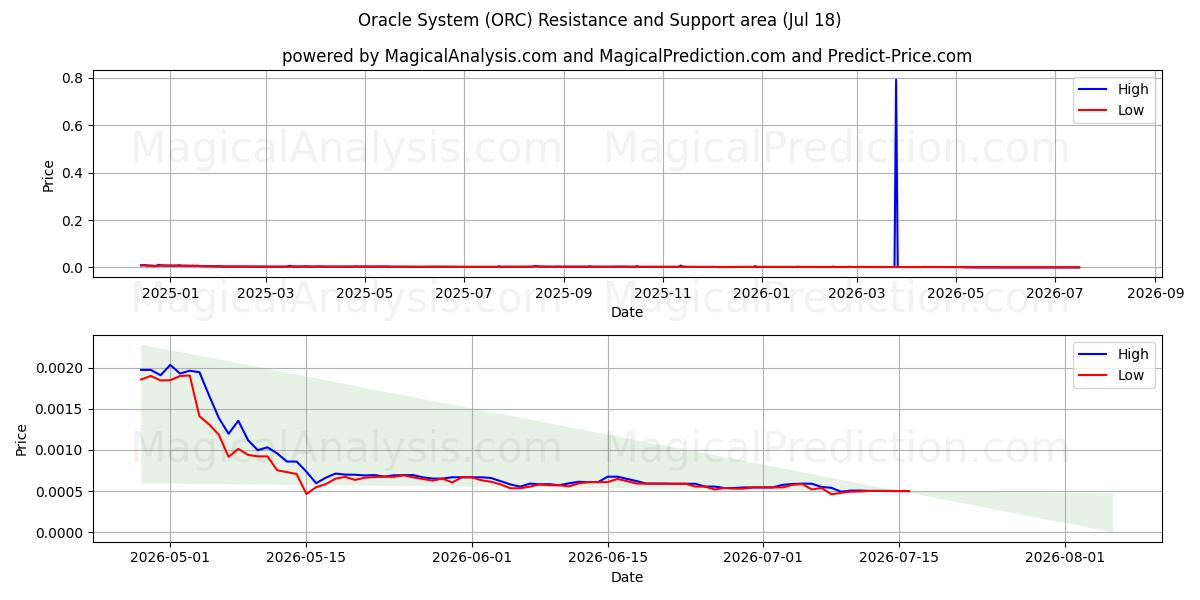Click the chart title 'Oracle System (ORC) Resistance and Support area (Jul 18)'
The image size is (1200, 600).
599,20
